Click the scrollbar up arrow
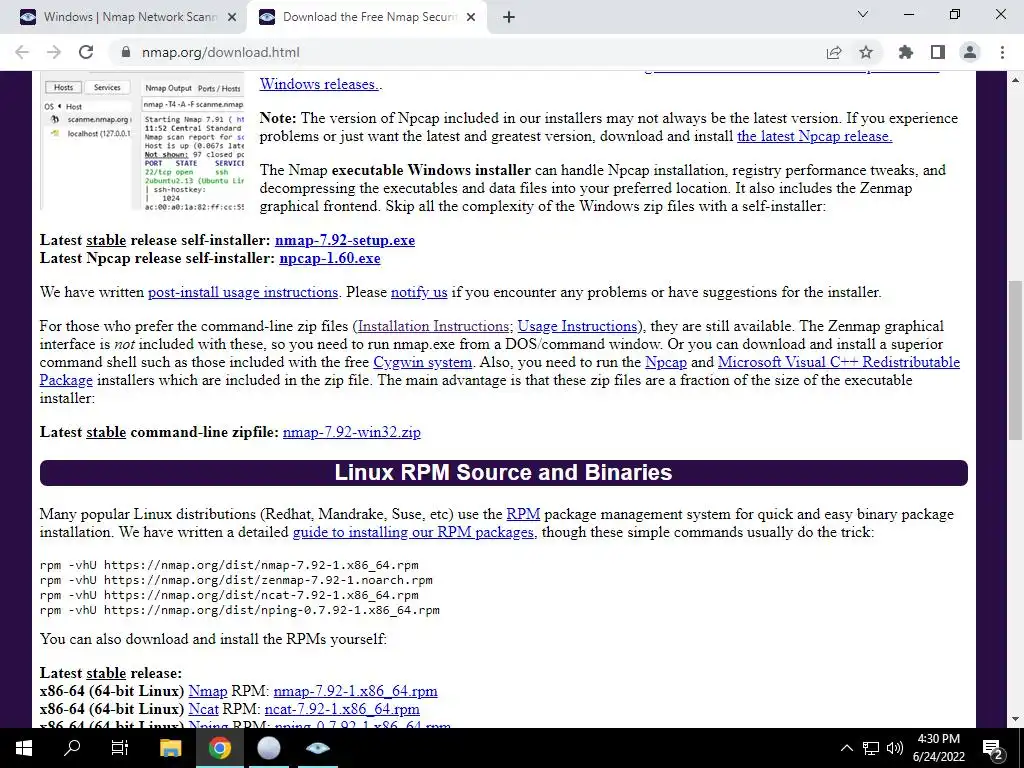1024x768 pixels. click(x=1015, y=80)
